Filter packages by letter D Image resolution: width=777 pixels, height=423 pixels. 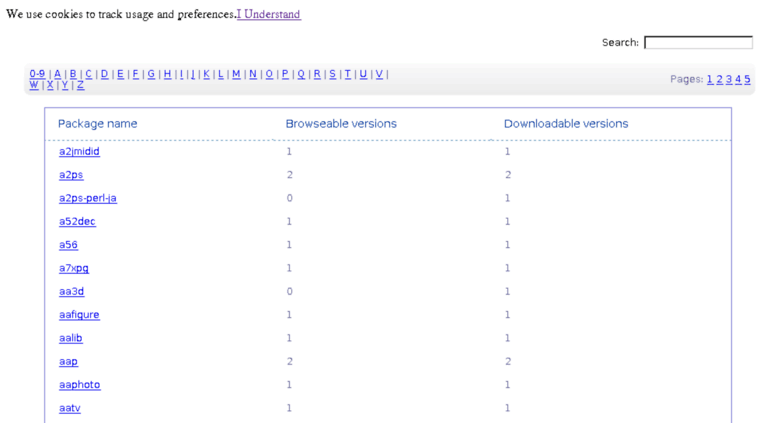(105, 74)
